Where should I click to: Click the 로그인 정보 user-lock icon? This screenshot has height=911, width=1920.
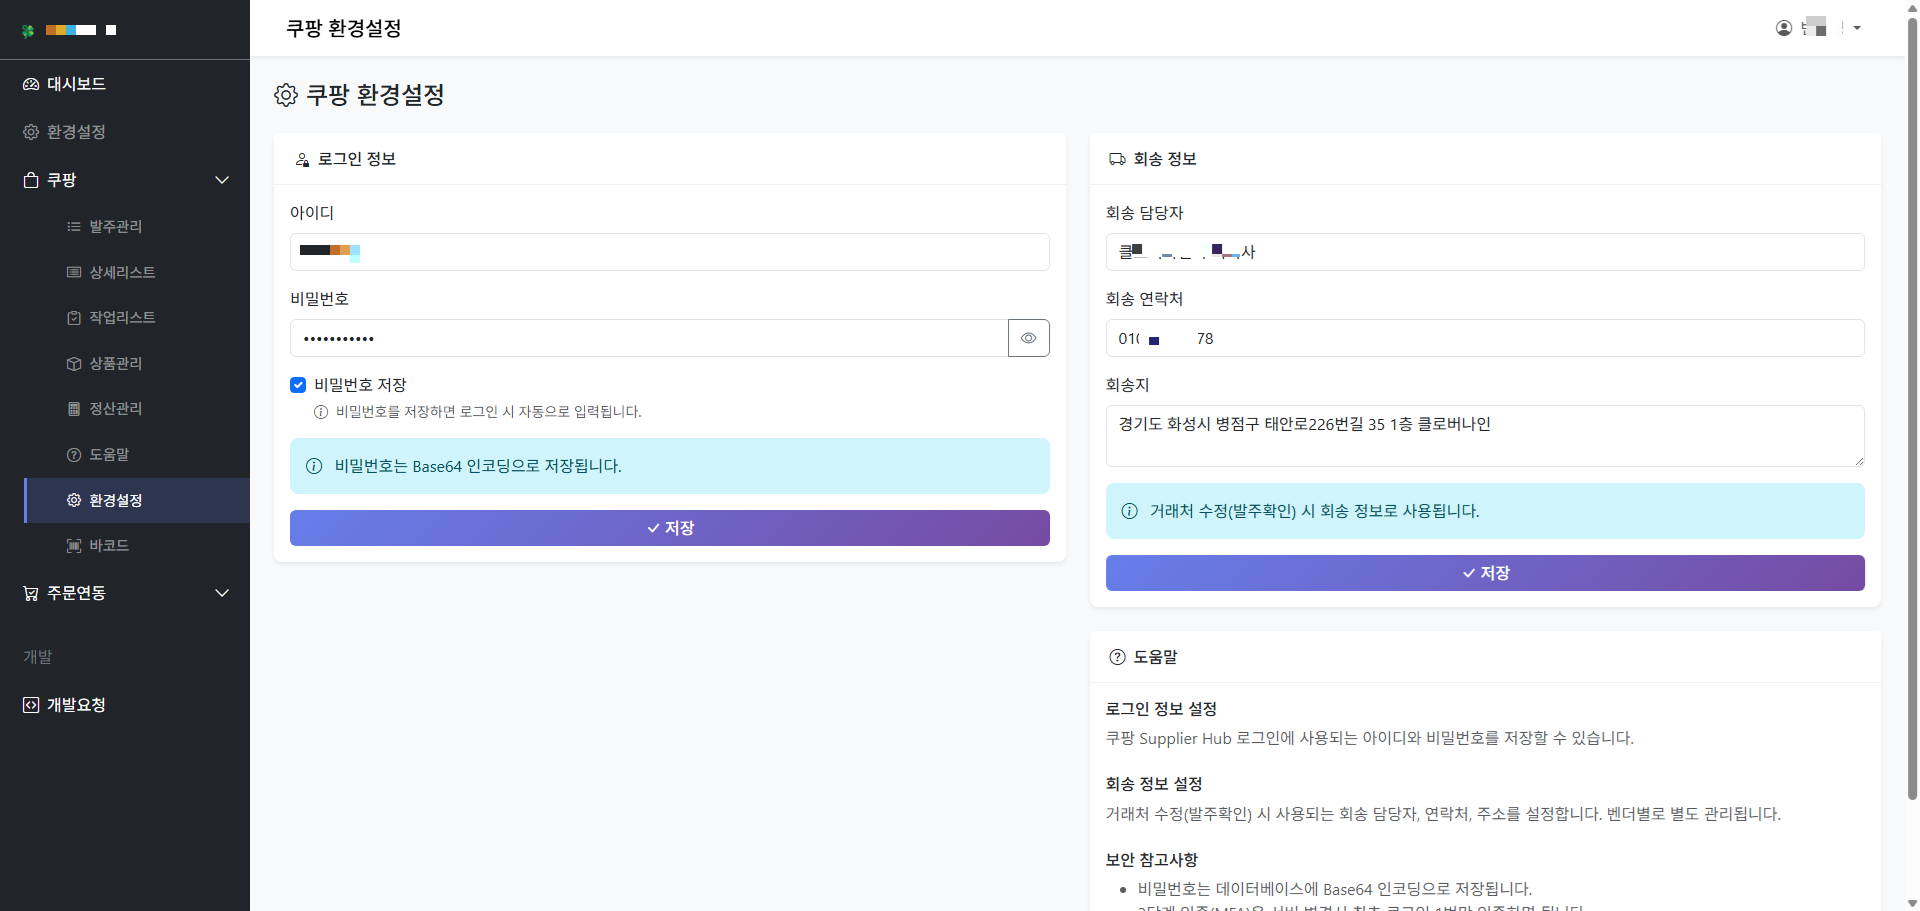pos(303,160)
